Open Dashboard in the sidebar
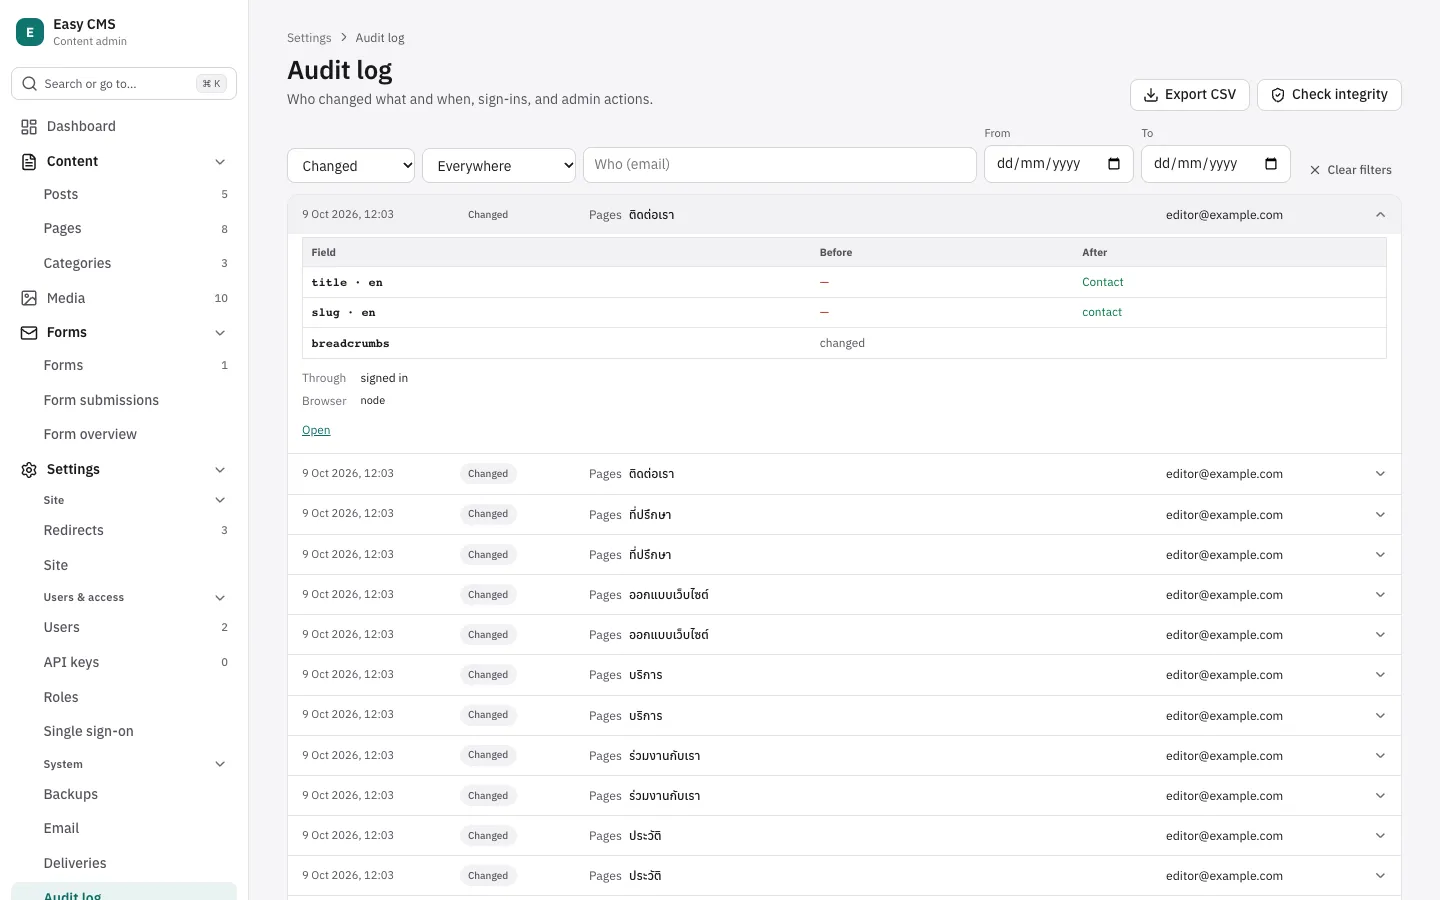1440x900 pixels. point(124,126)
